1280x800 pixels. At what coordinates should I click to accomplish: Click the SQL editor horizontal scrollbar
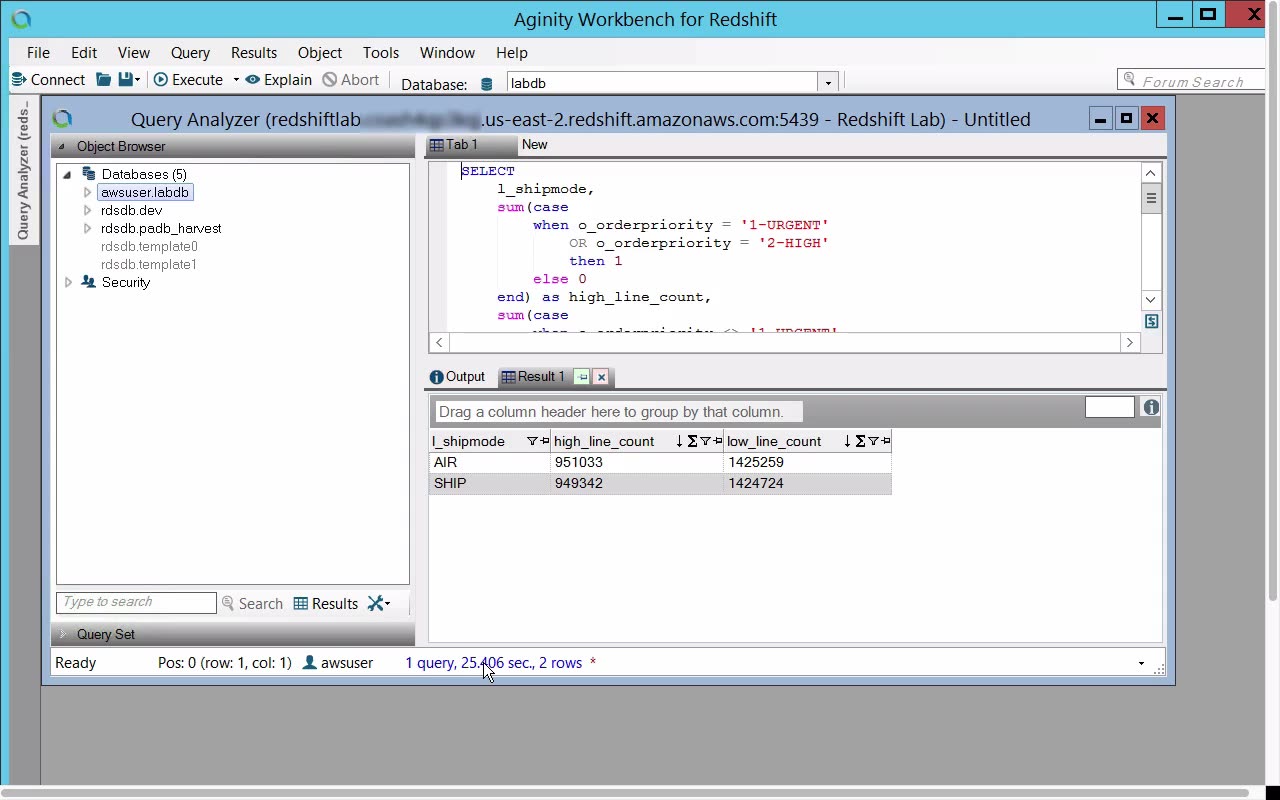[x=785, y=342]
